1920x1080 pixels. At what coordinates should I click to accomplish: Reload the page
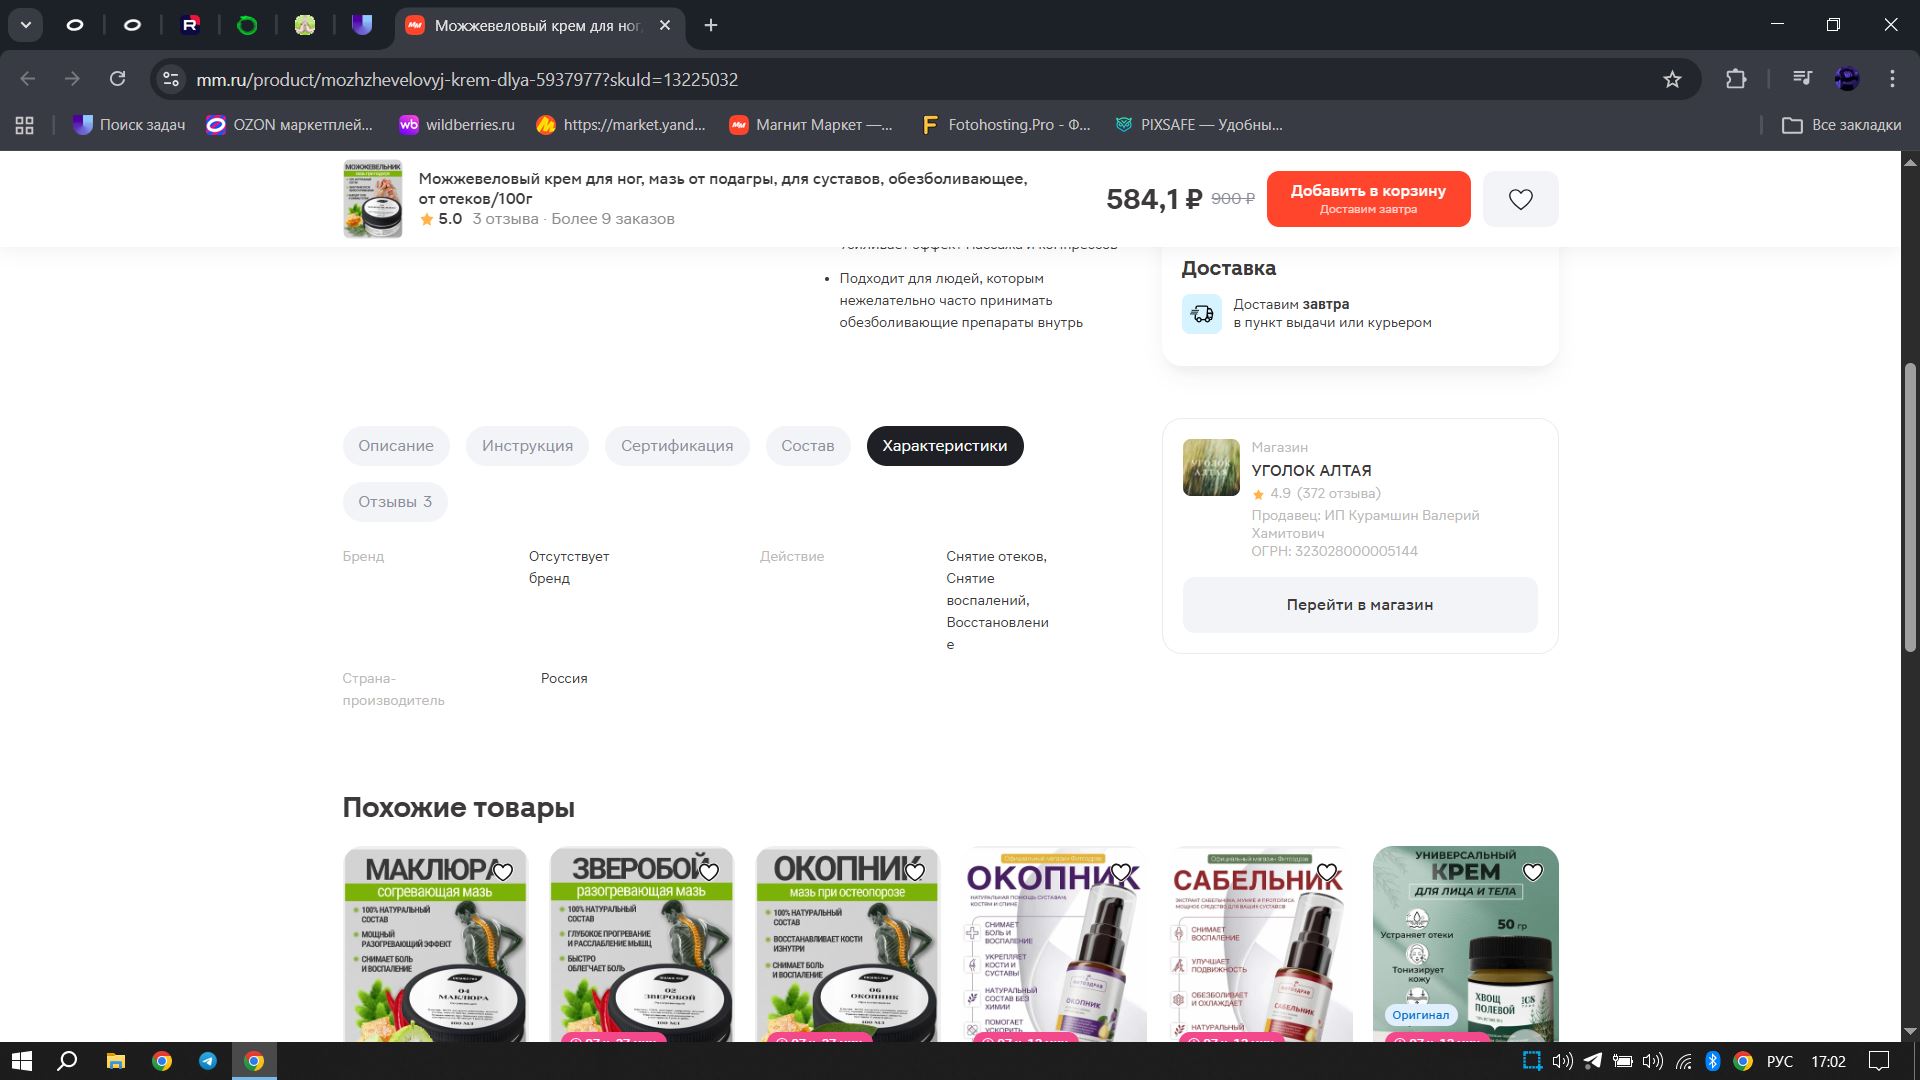coord(117,79)
